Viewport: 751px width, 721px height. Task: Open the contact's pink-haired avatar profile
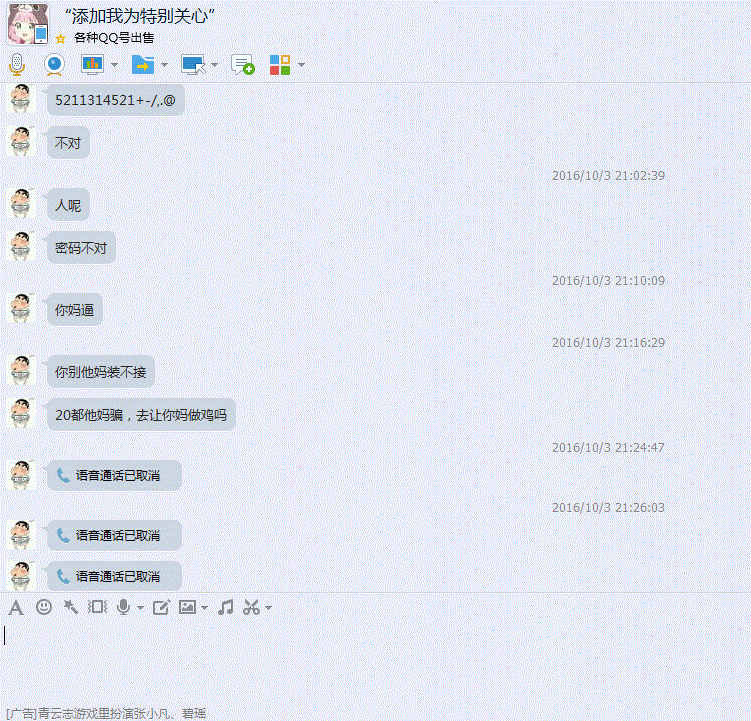pyautogui.click(x=28, y=24)
